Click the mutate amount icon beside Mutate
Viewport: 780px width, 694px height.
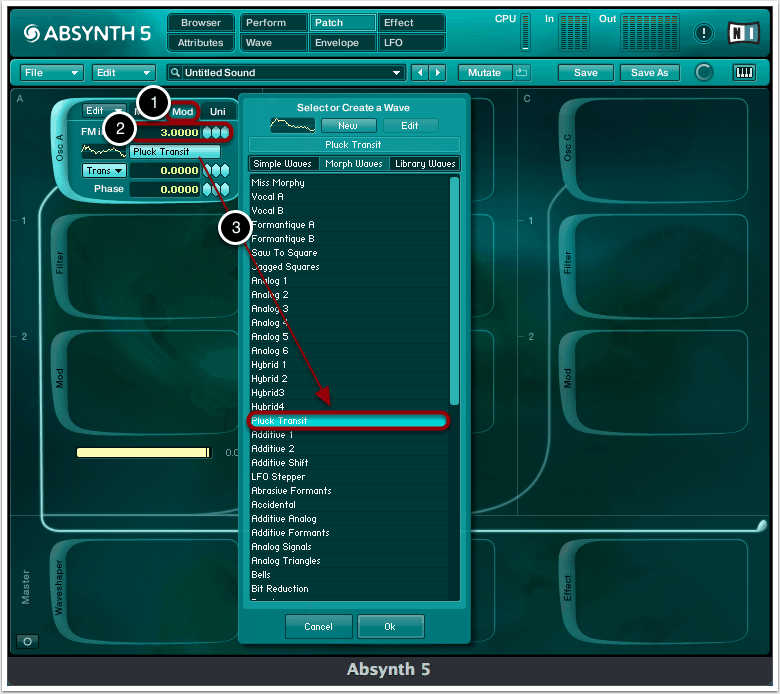pos(522,73)
